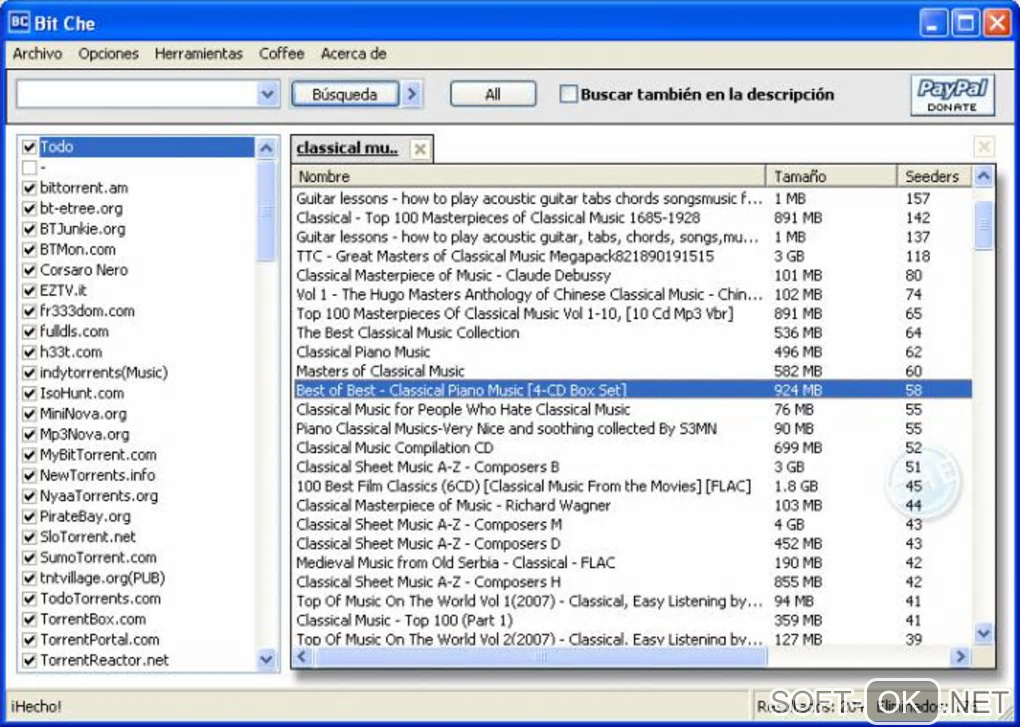Close the classical mu.. search tab

coord(420,149)
